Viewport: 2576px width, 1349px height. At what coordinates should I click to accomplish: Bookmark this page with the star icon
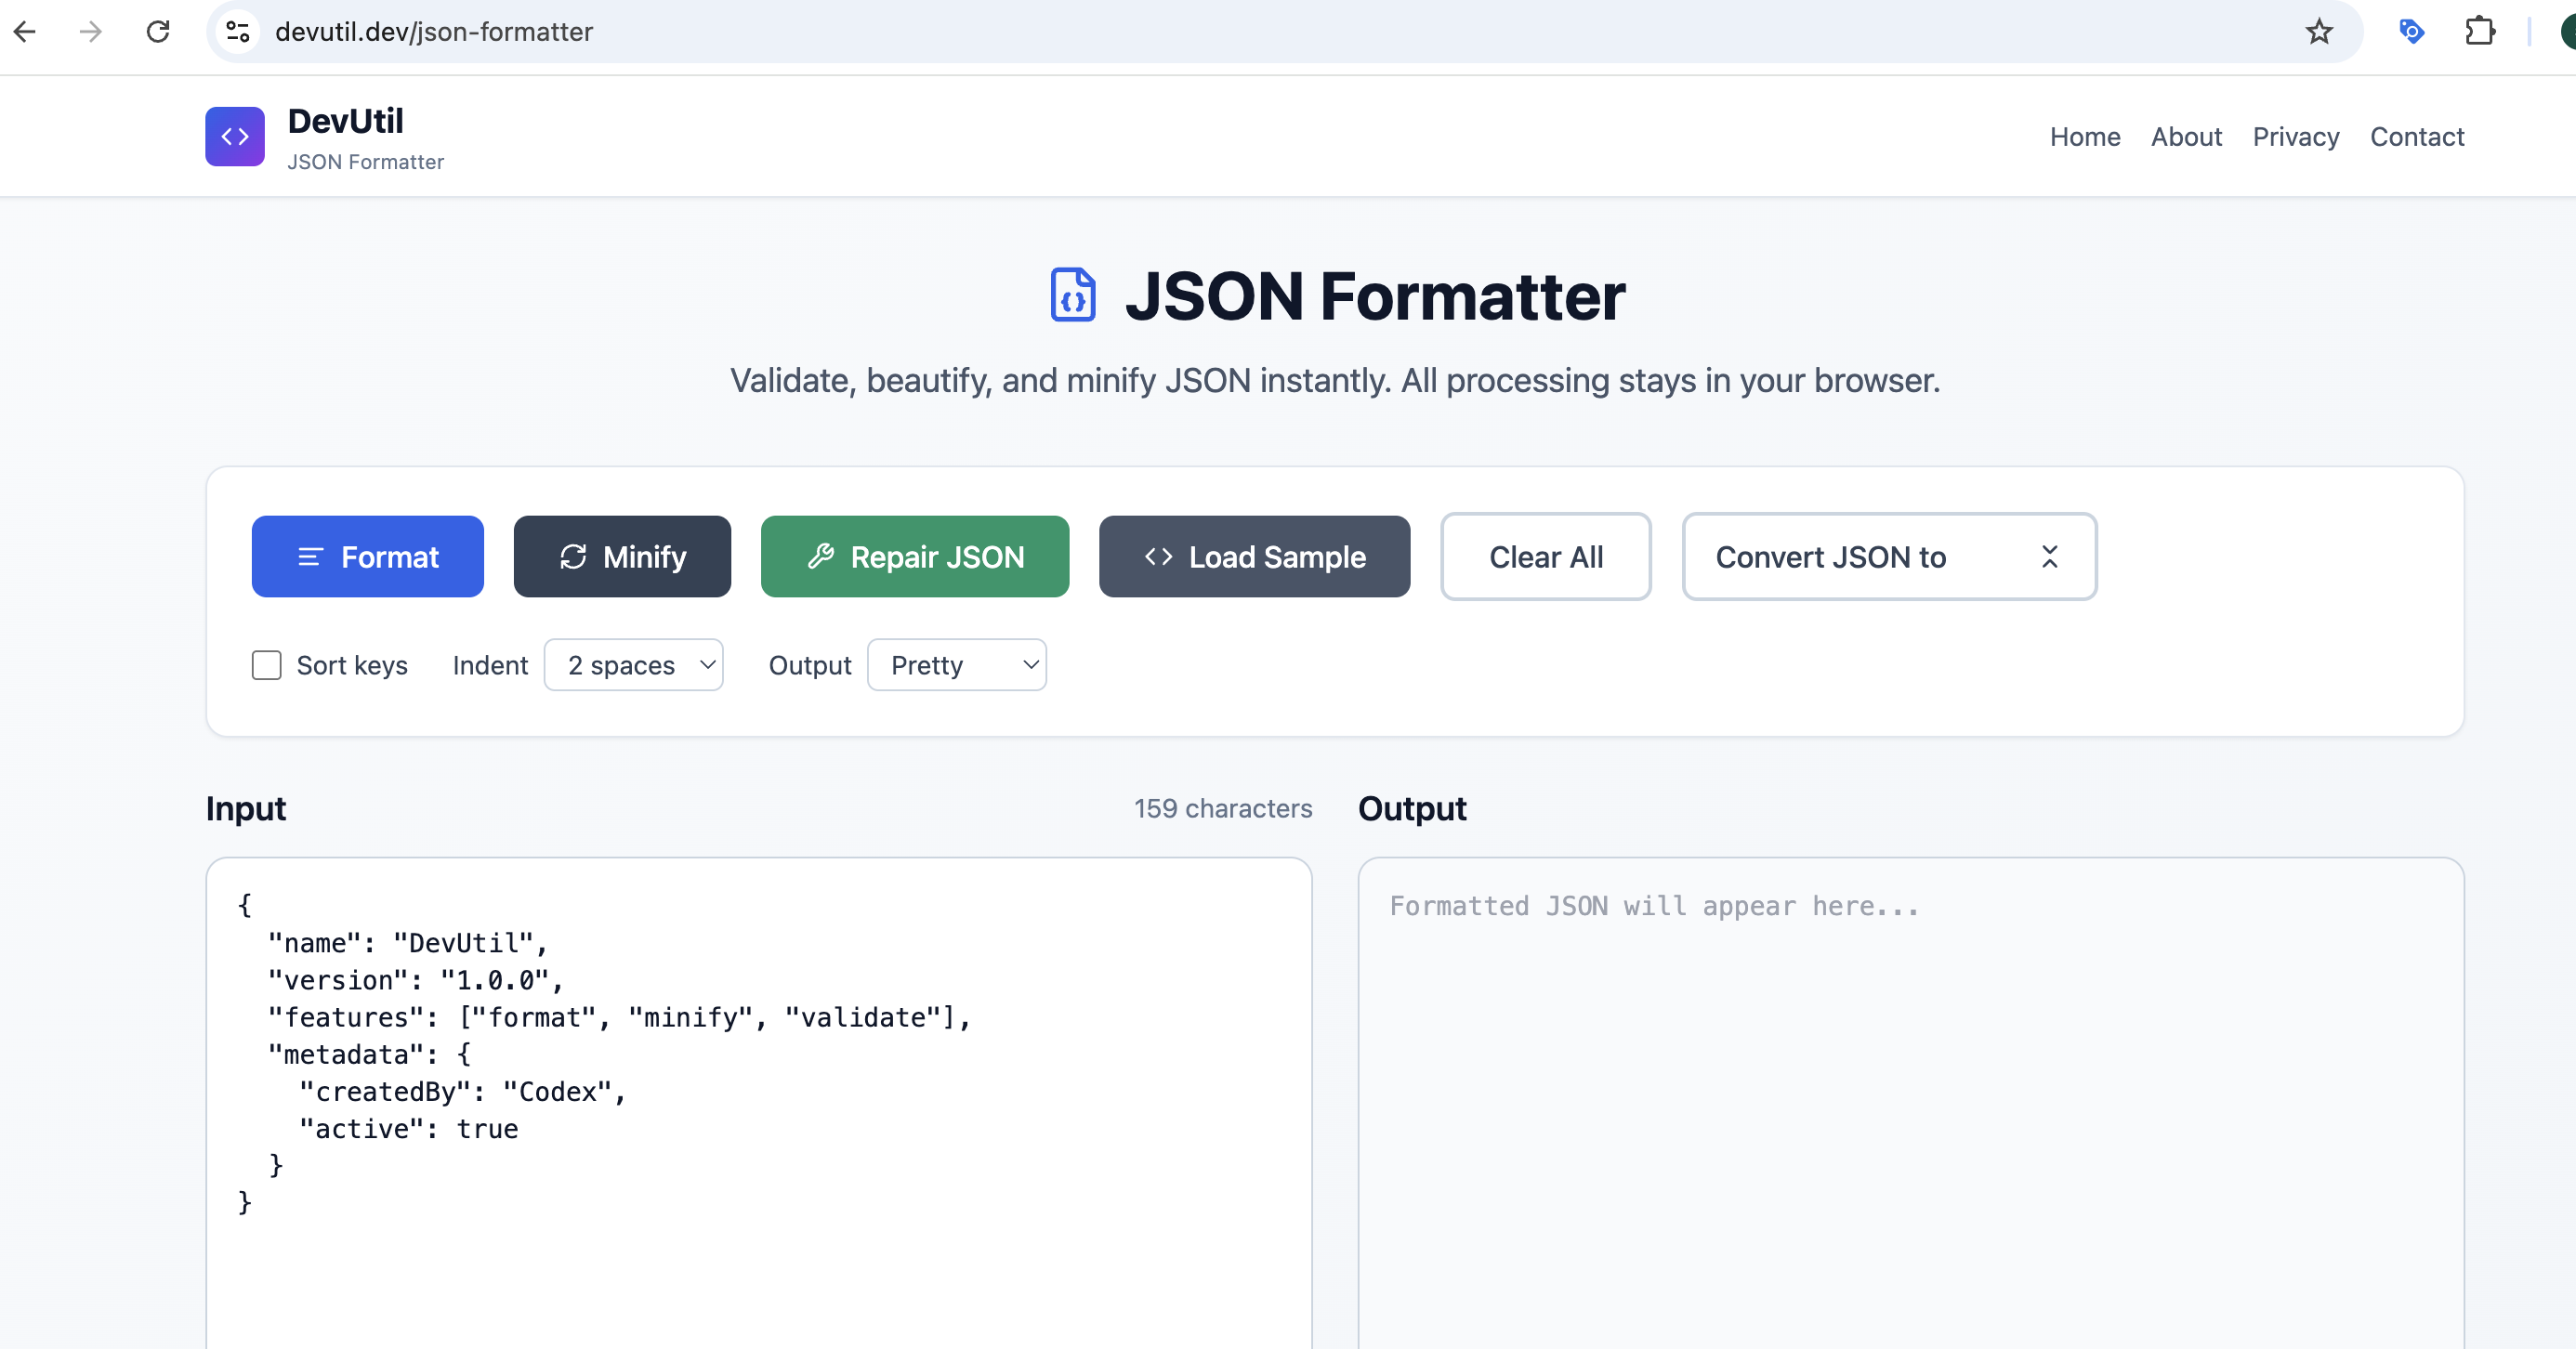pyautogui.click(x=2319, y=32)
